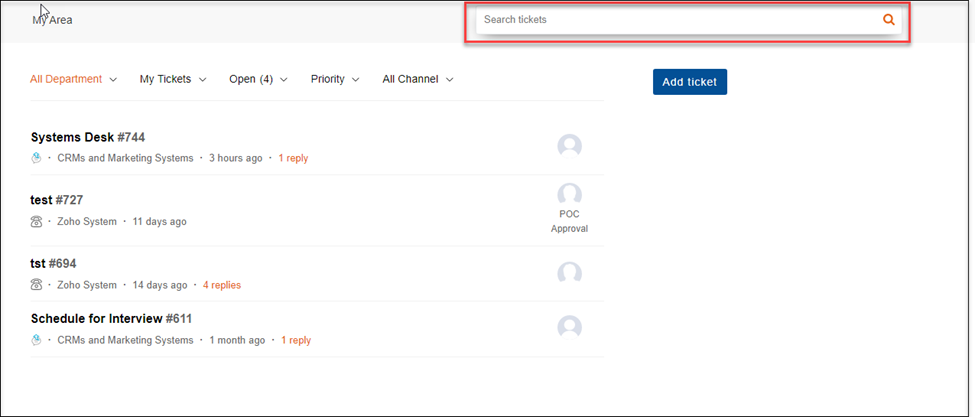Viewport: 975px width, 417px height.
Task: Expand the All Department dropdown
Action: point(73,79)
